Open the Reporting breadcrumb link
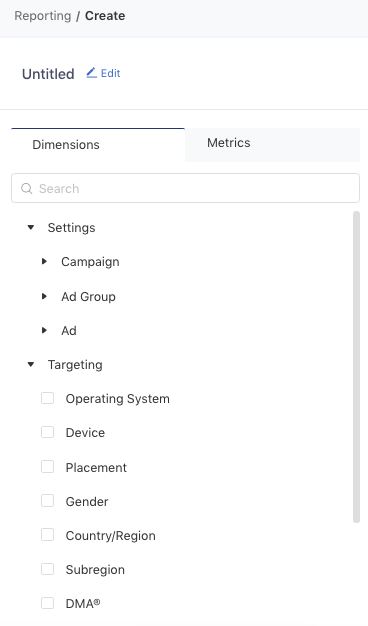This screenshot has width=368, height=626. pyautogui.click(x=43, y=16)
